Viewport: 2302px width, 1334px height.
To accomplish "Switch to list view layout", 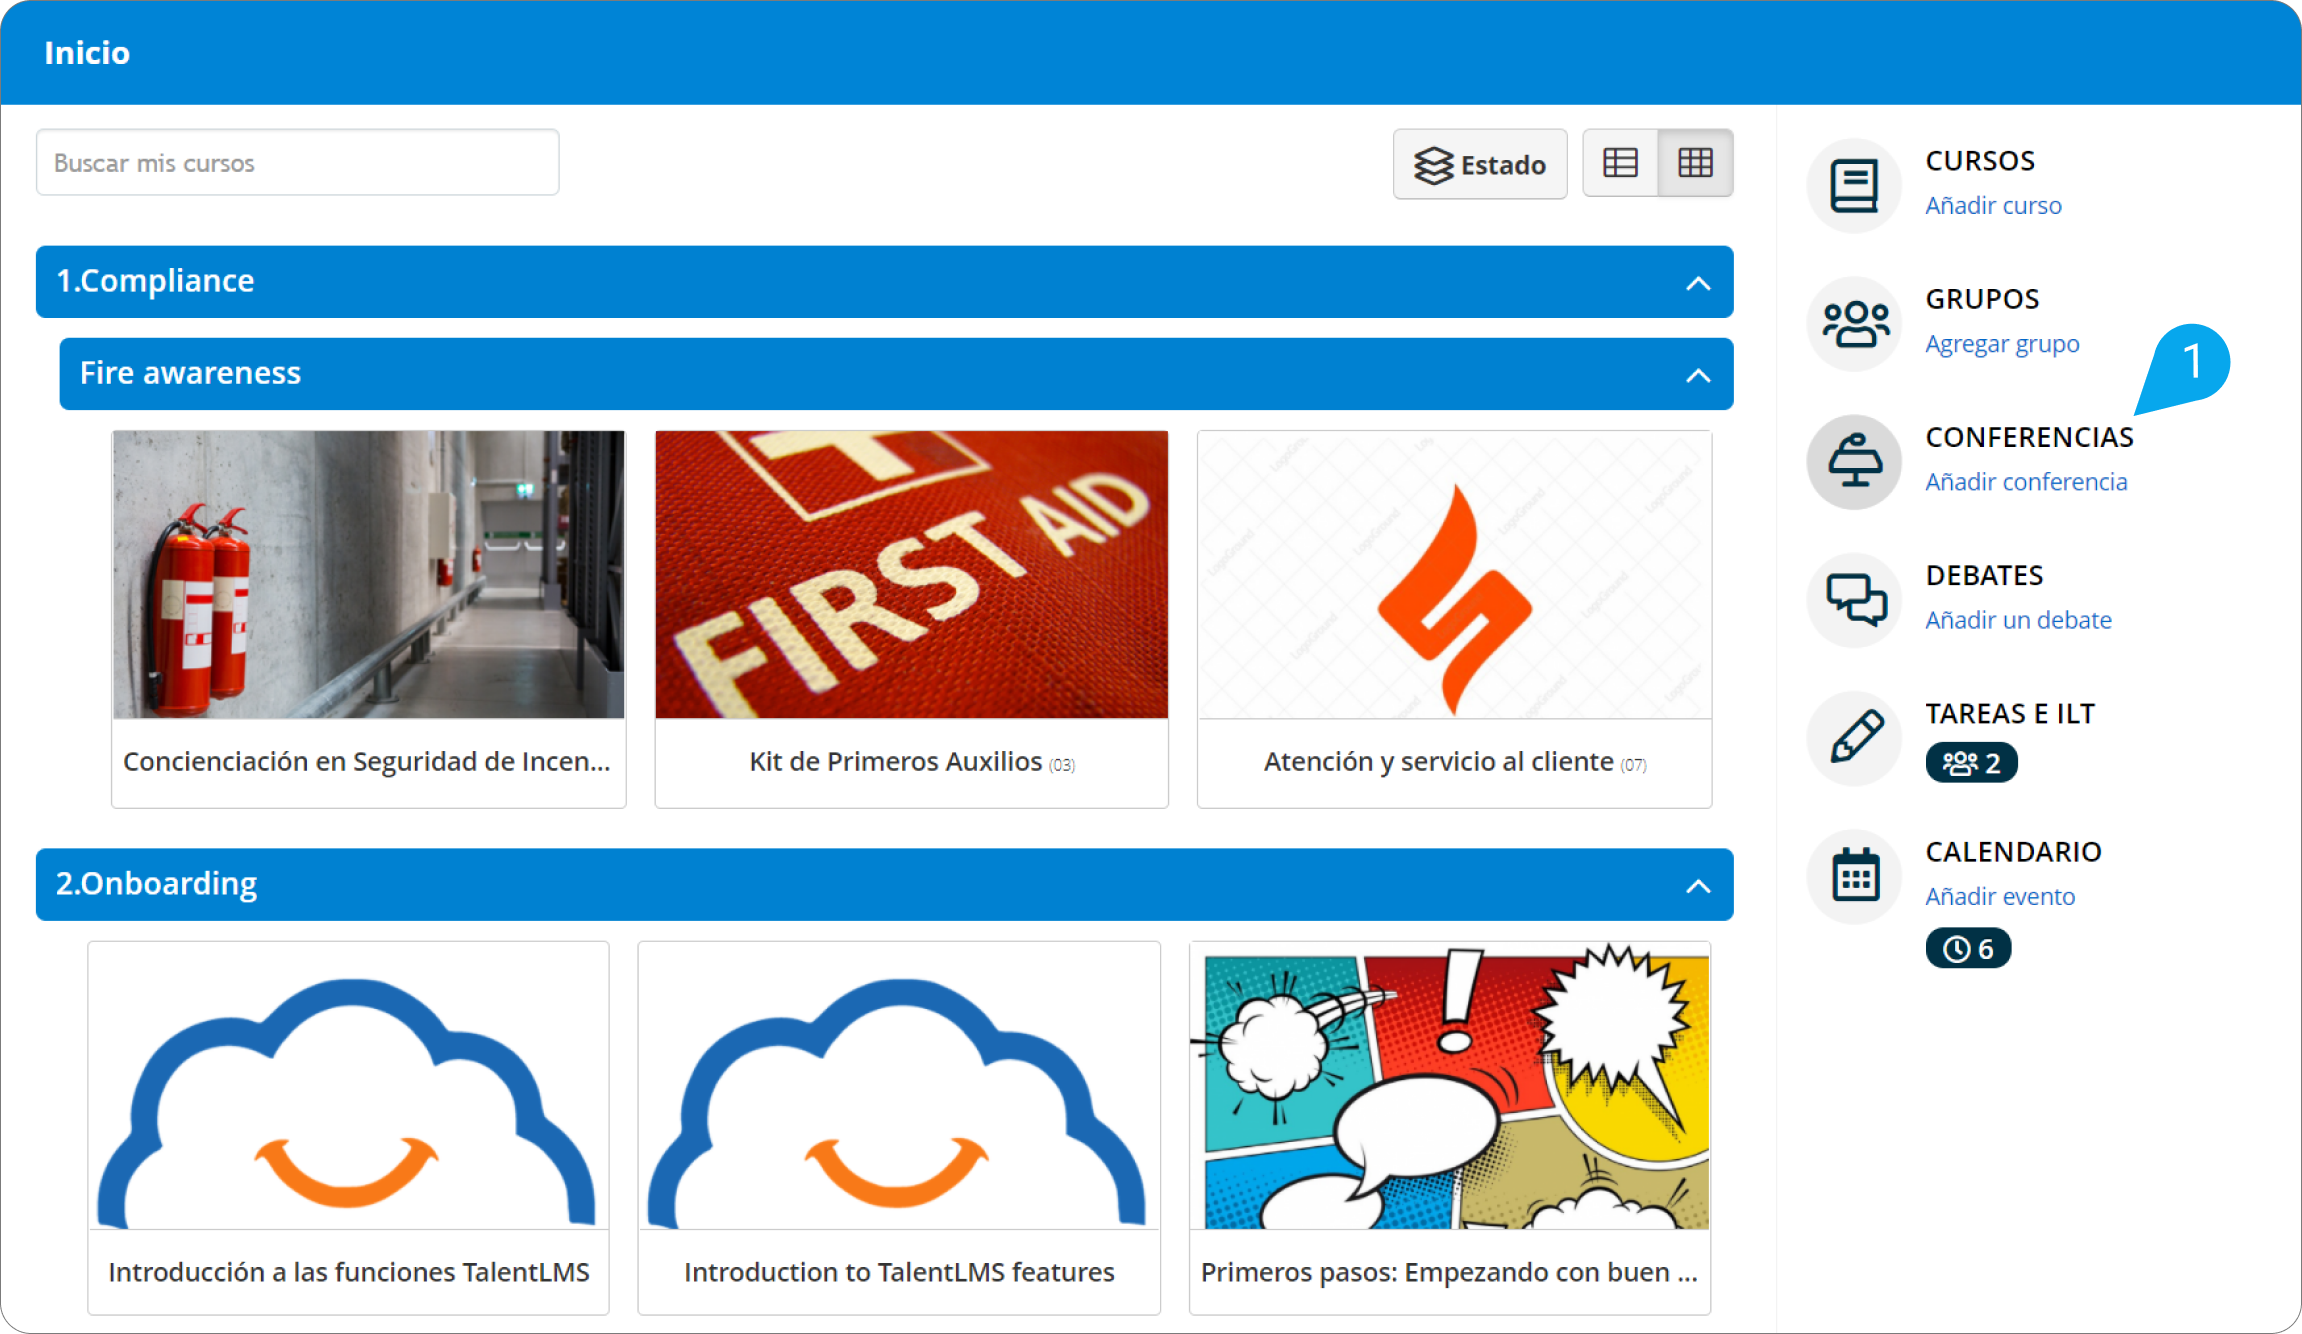I will 1620,163.
